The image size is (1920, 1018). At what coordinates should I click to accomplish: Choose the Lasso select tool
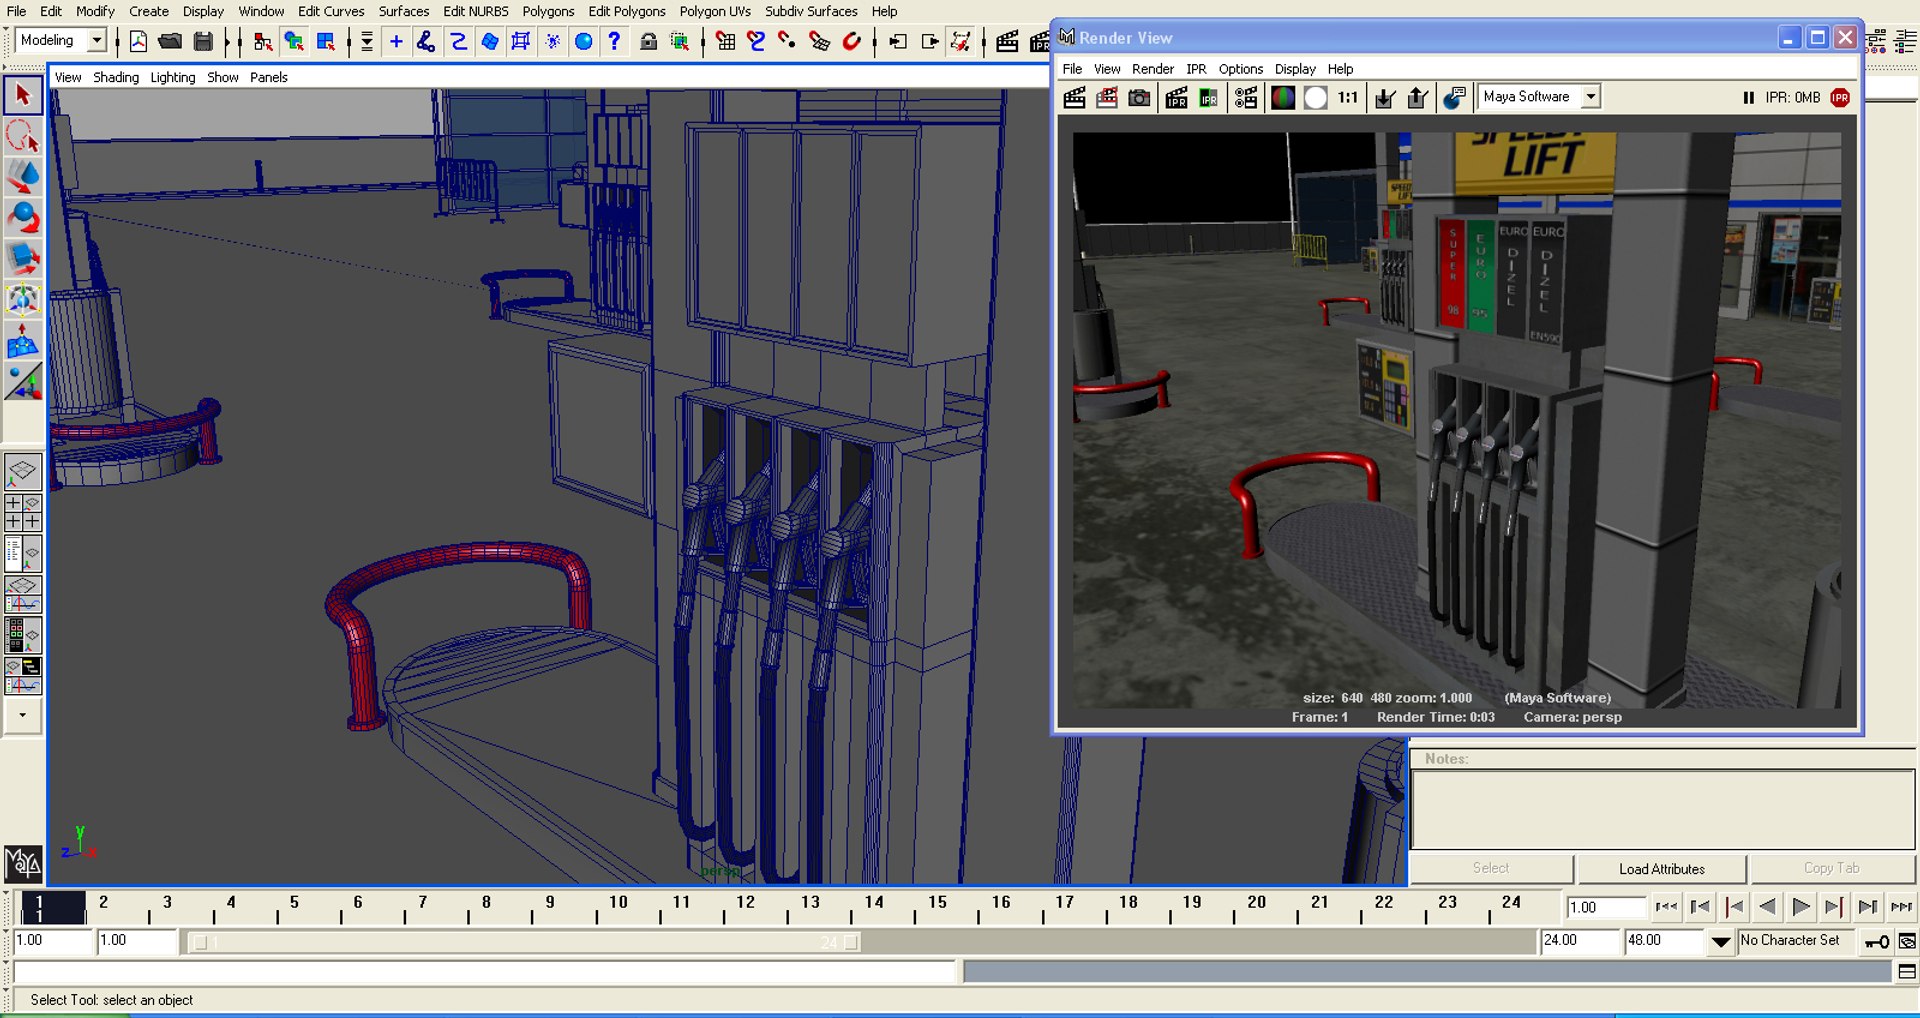pyautogui.click(x=23, y=136)
